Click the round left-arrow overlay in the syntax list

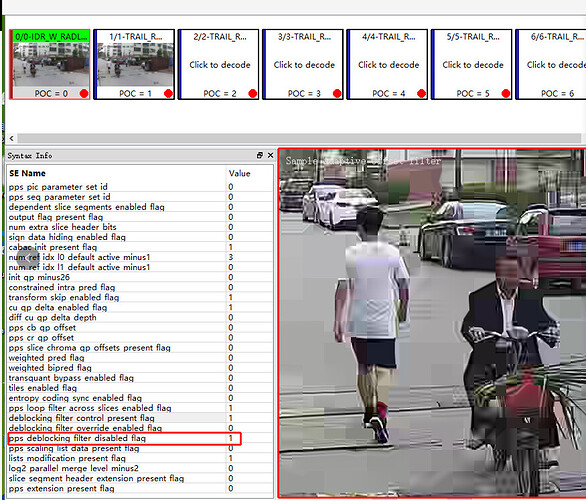[28, 257]
